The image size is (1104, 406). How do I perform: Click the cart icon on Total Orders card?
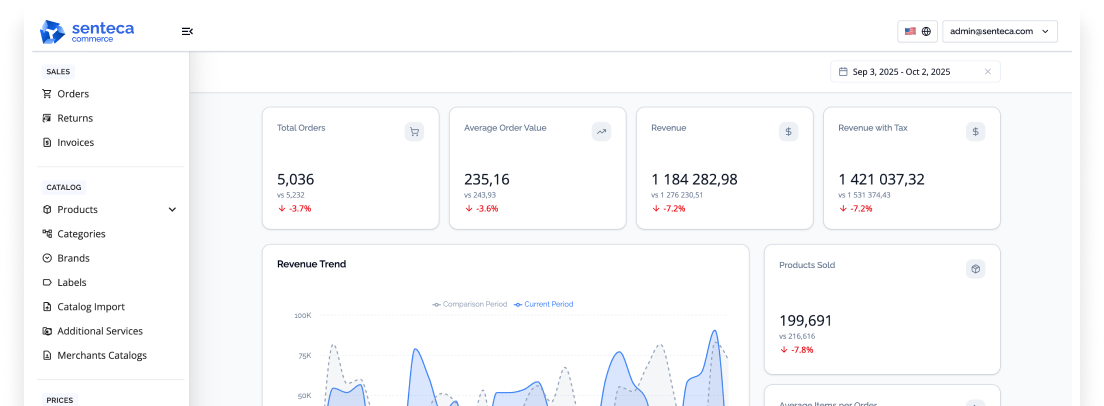pyautogui.click(x=414, y=132)
